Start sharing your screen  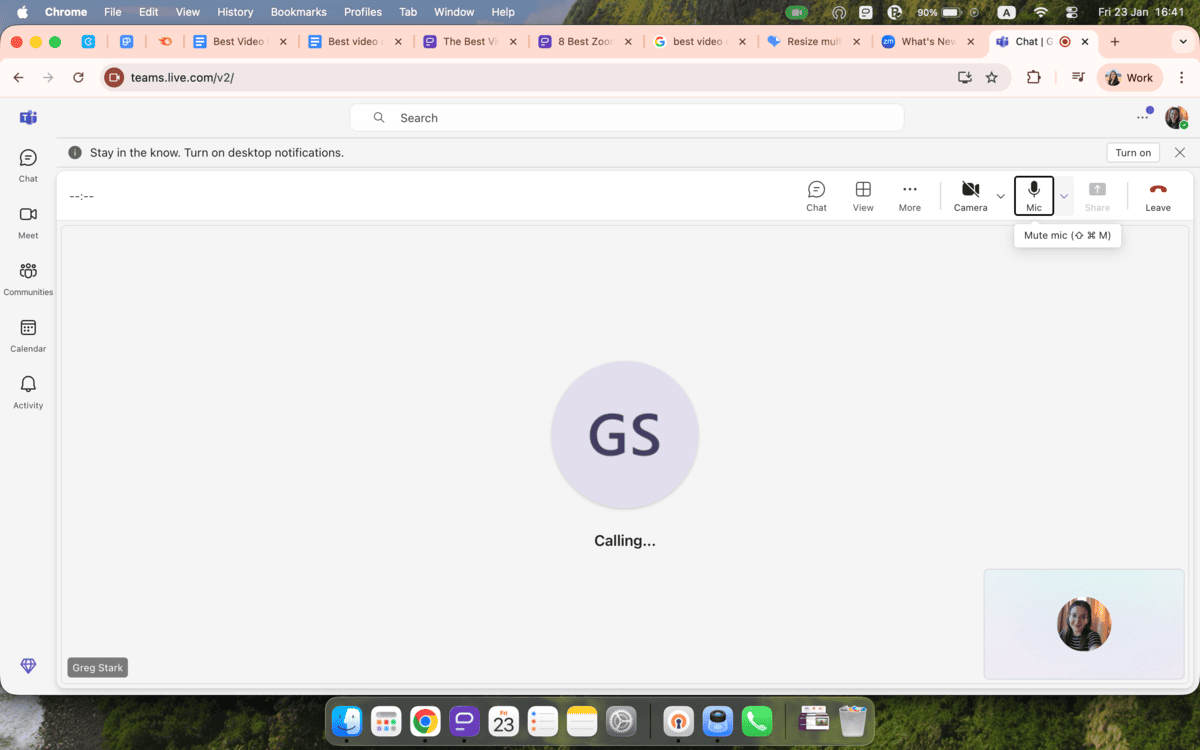click(1097, 195)
